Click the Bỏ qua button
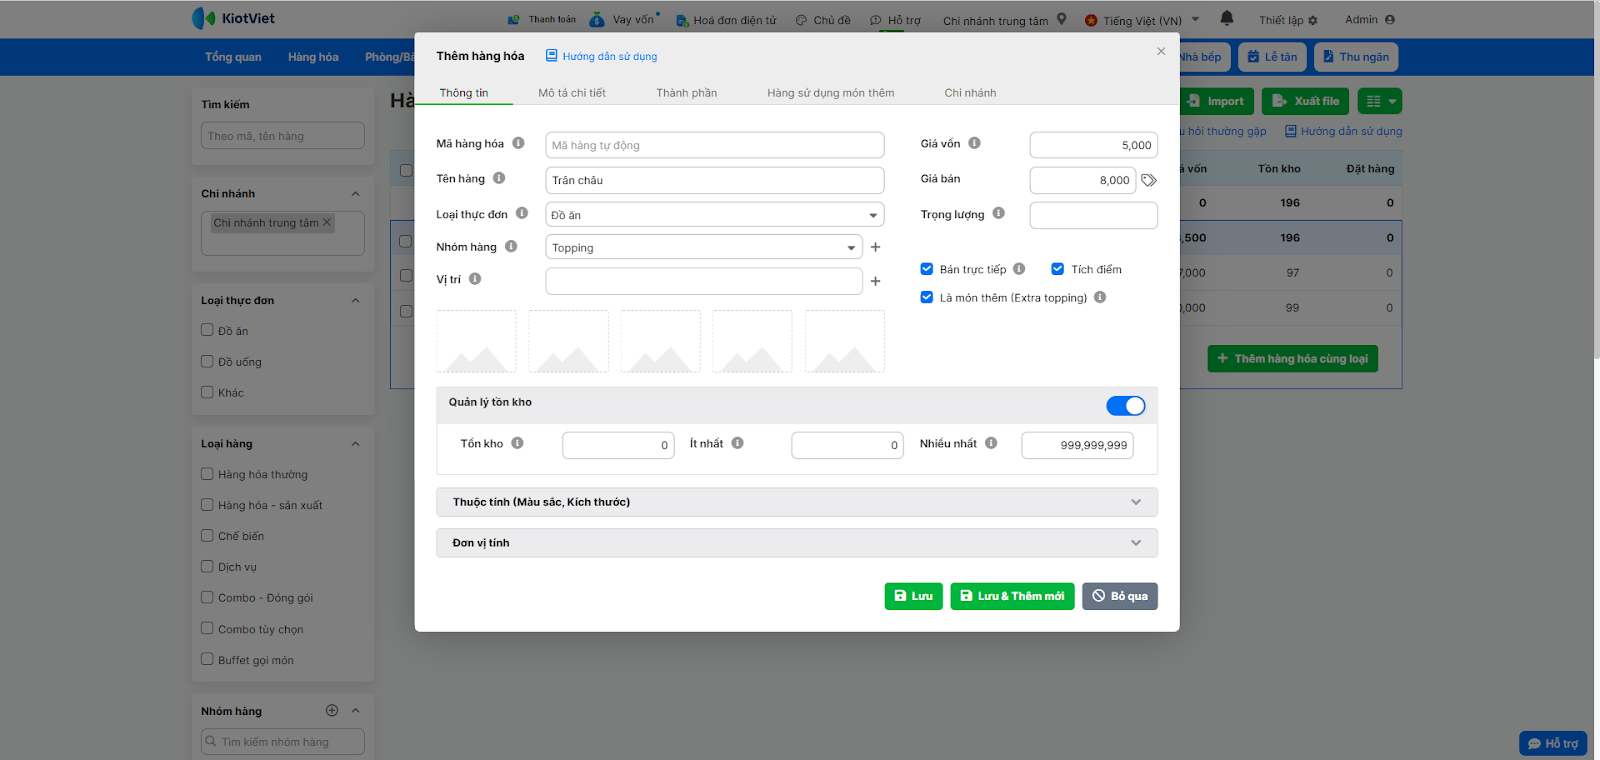 point(1120,596)
